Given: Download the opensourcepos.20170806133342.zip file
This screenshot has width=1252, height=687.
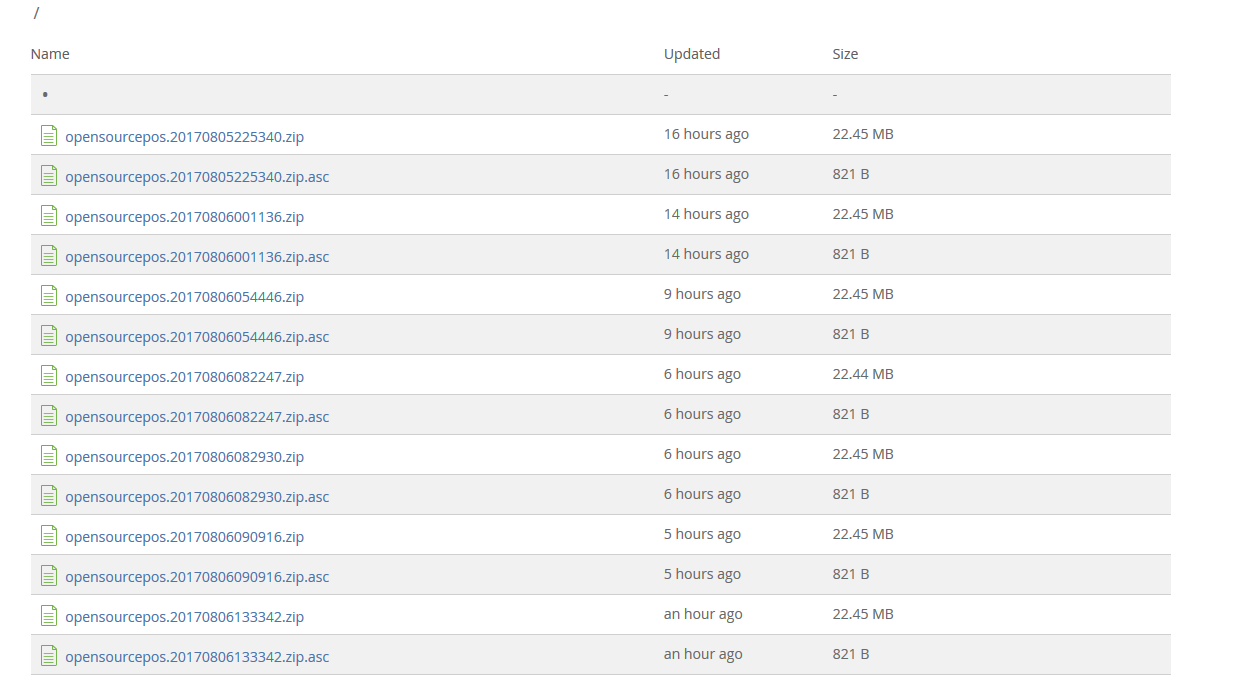Looking at the screenshot, I should coord(184,617).
